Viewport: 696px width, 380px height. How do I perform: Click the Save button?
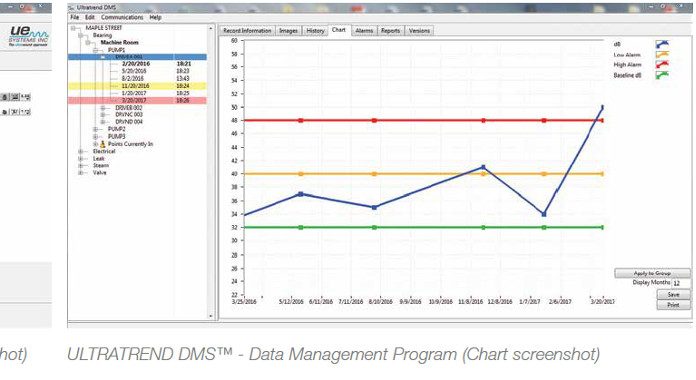pyautogui.click(x=673, y=295)
